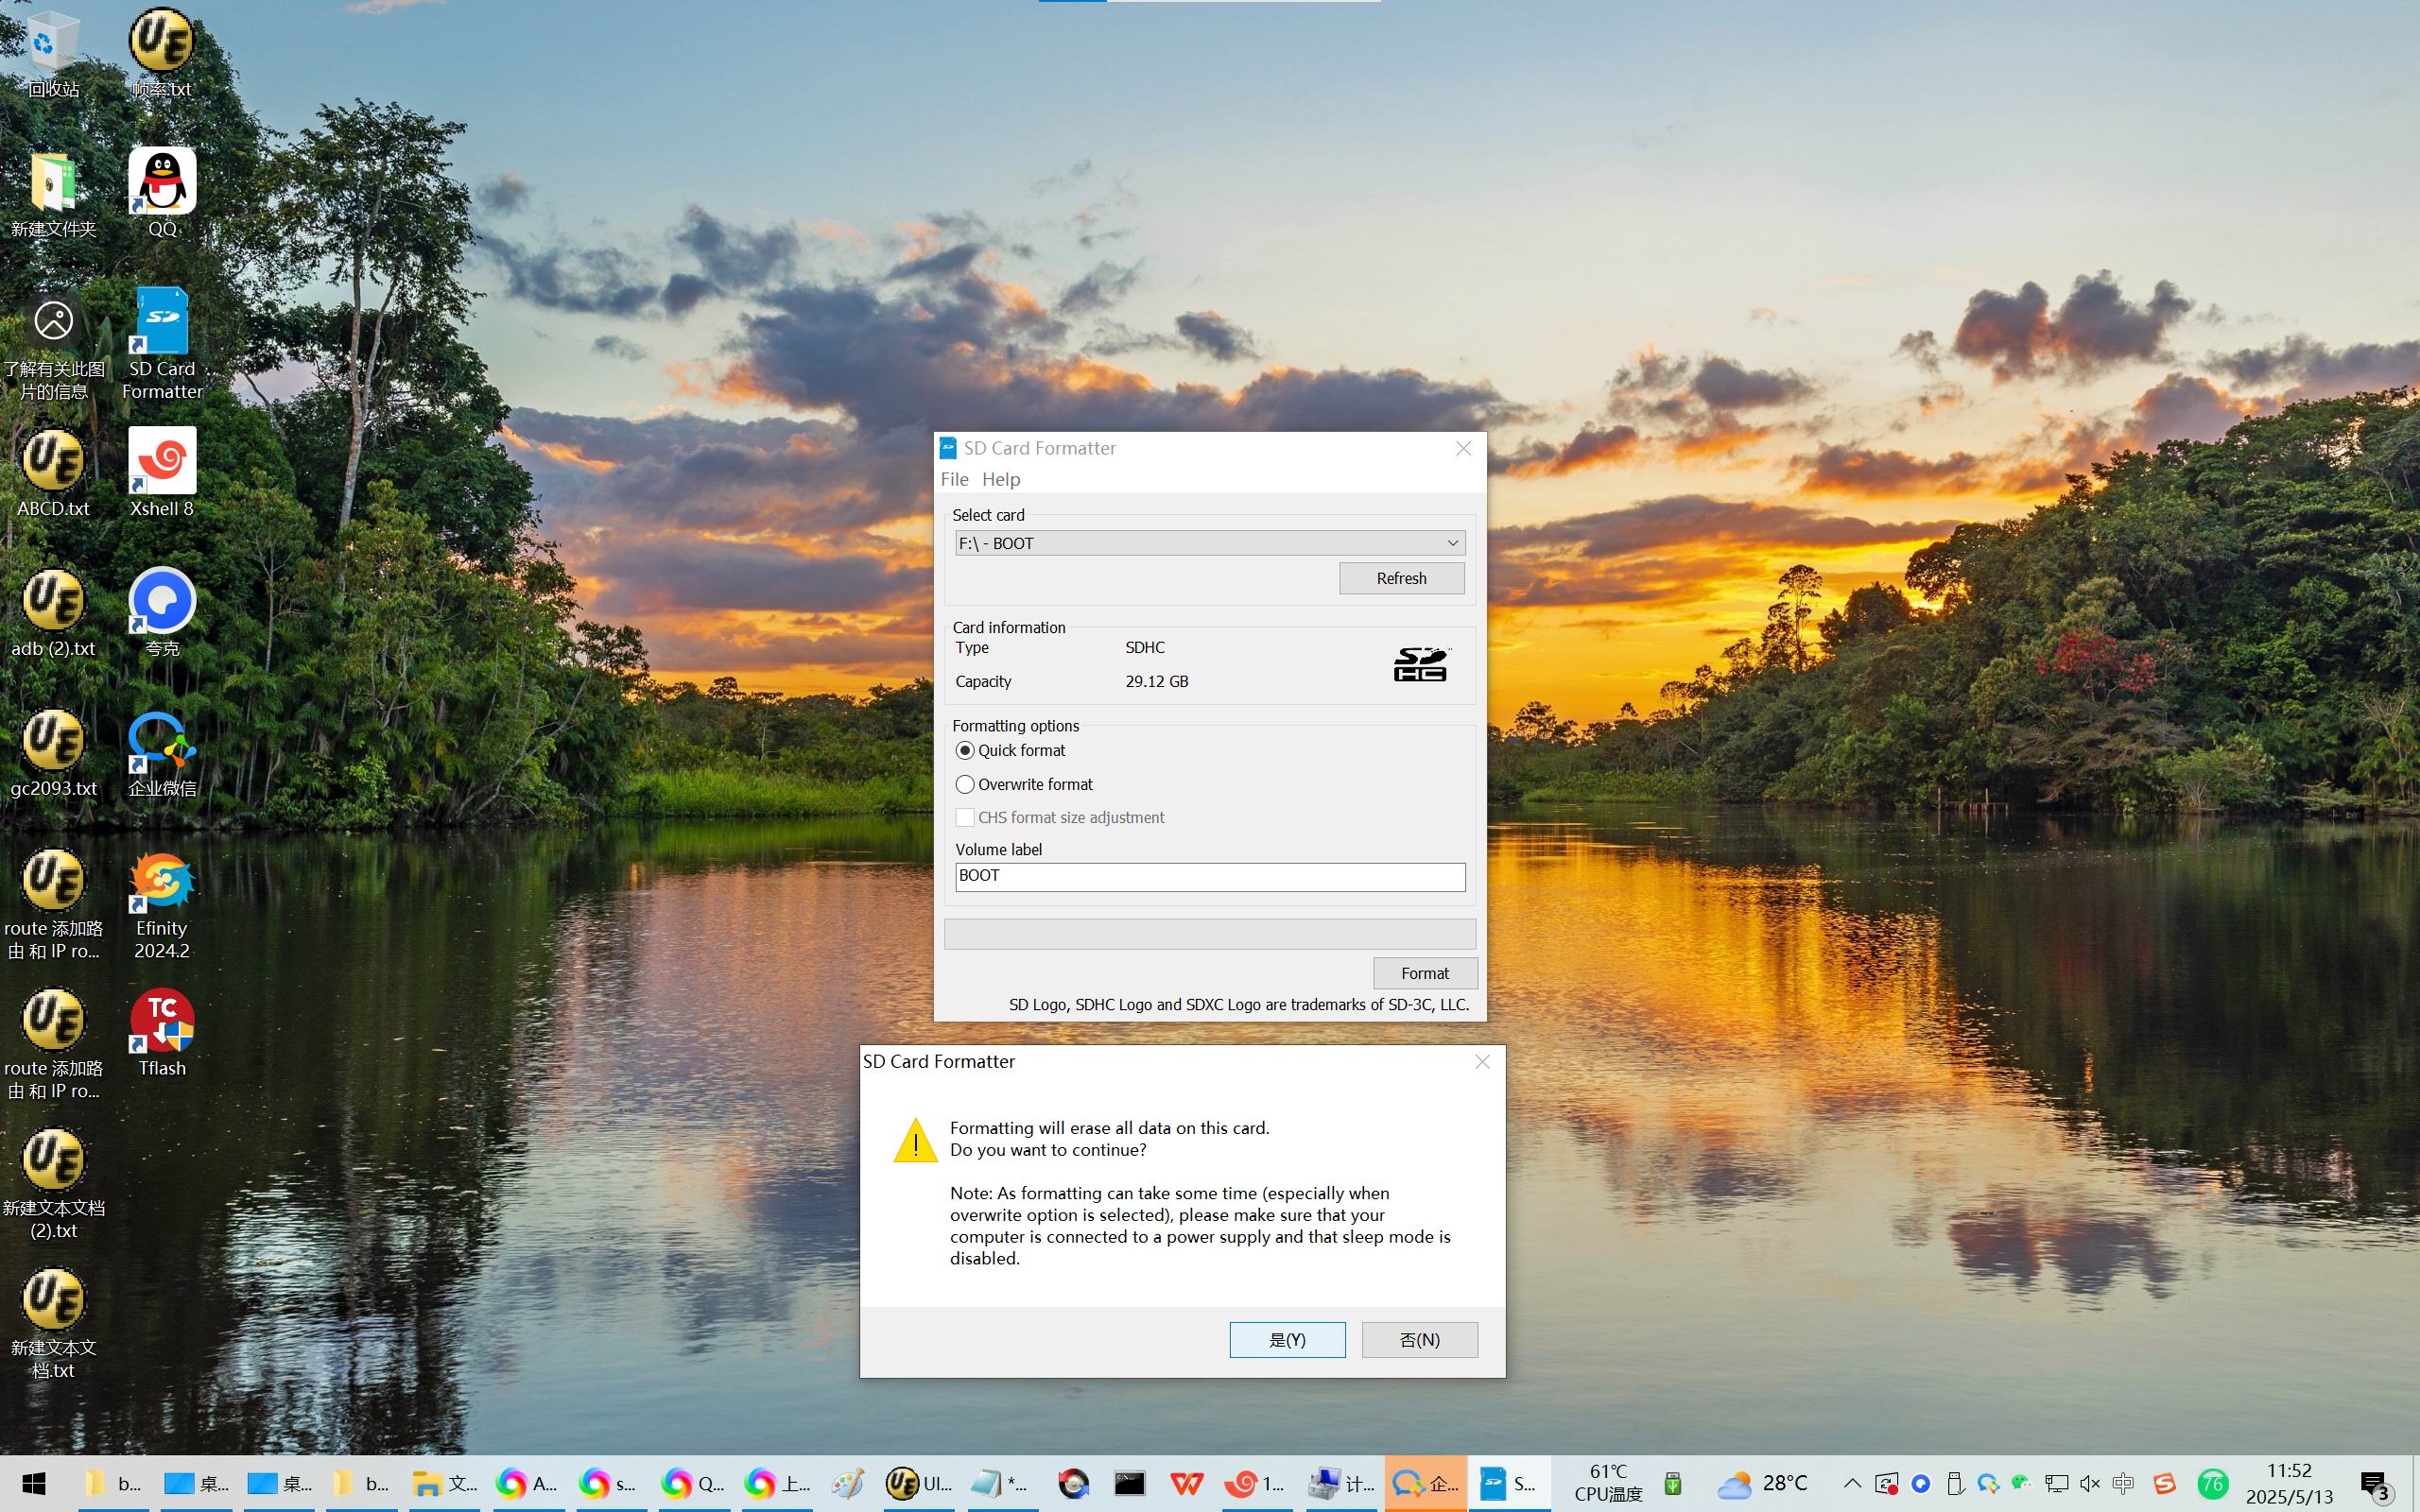Viewport: 2420px width, 1512px height.
Task: Cancel formatting with 否(N) button
Action: tap(1419, 1340)
